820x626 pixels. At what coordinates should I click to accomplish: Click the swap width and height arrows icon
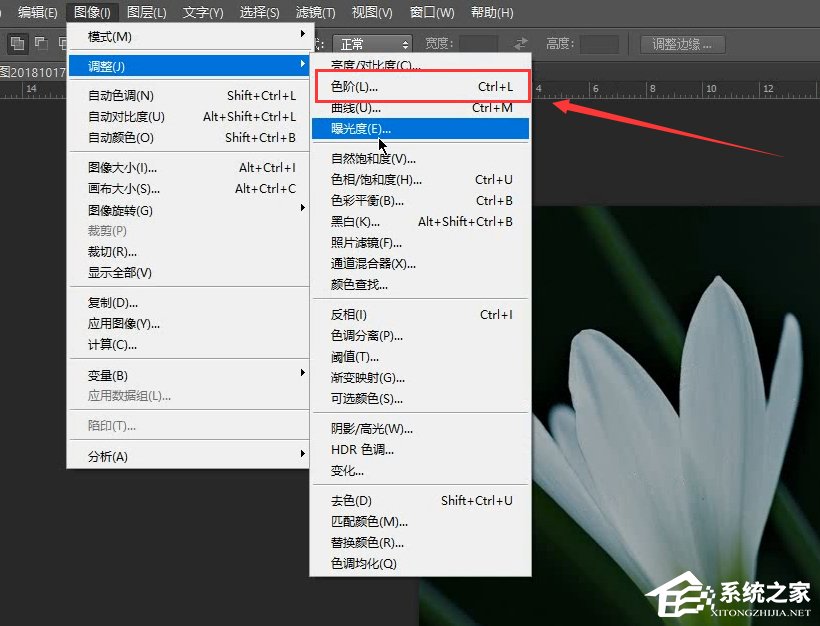point(519,43)
